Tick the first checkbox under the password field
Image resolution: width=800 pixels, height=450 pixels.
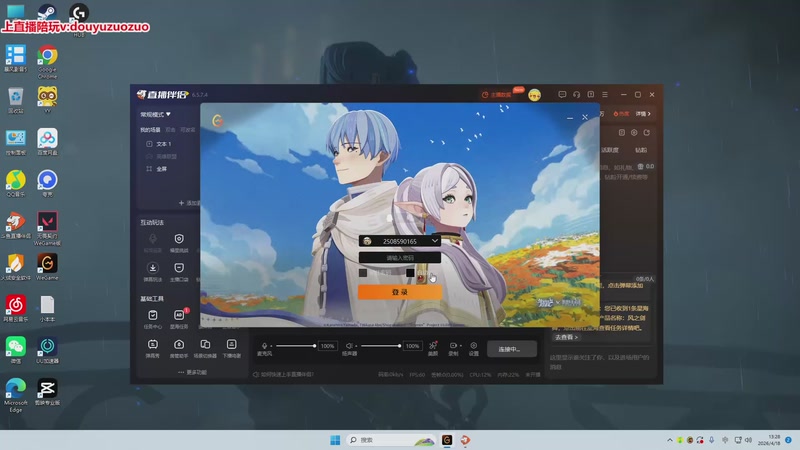point(363,273)
